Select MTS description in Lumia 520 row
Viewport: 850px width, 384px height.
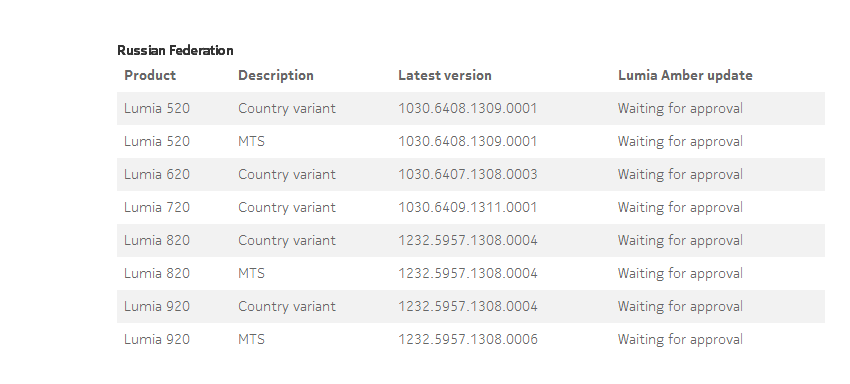click(x=252, y=142)
